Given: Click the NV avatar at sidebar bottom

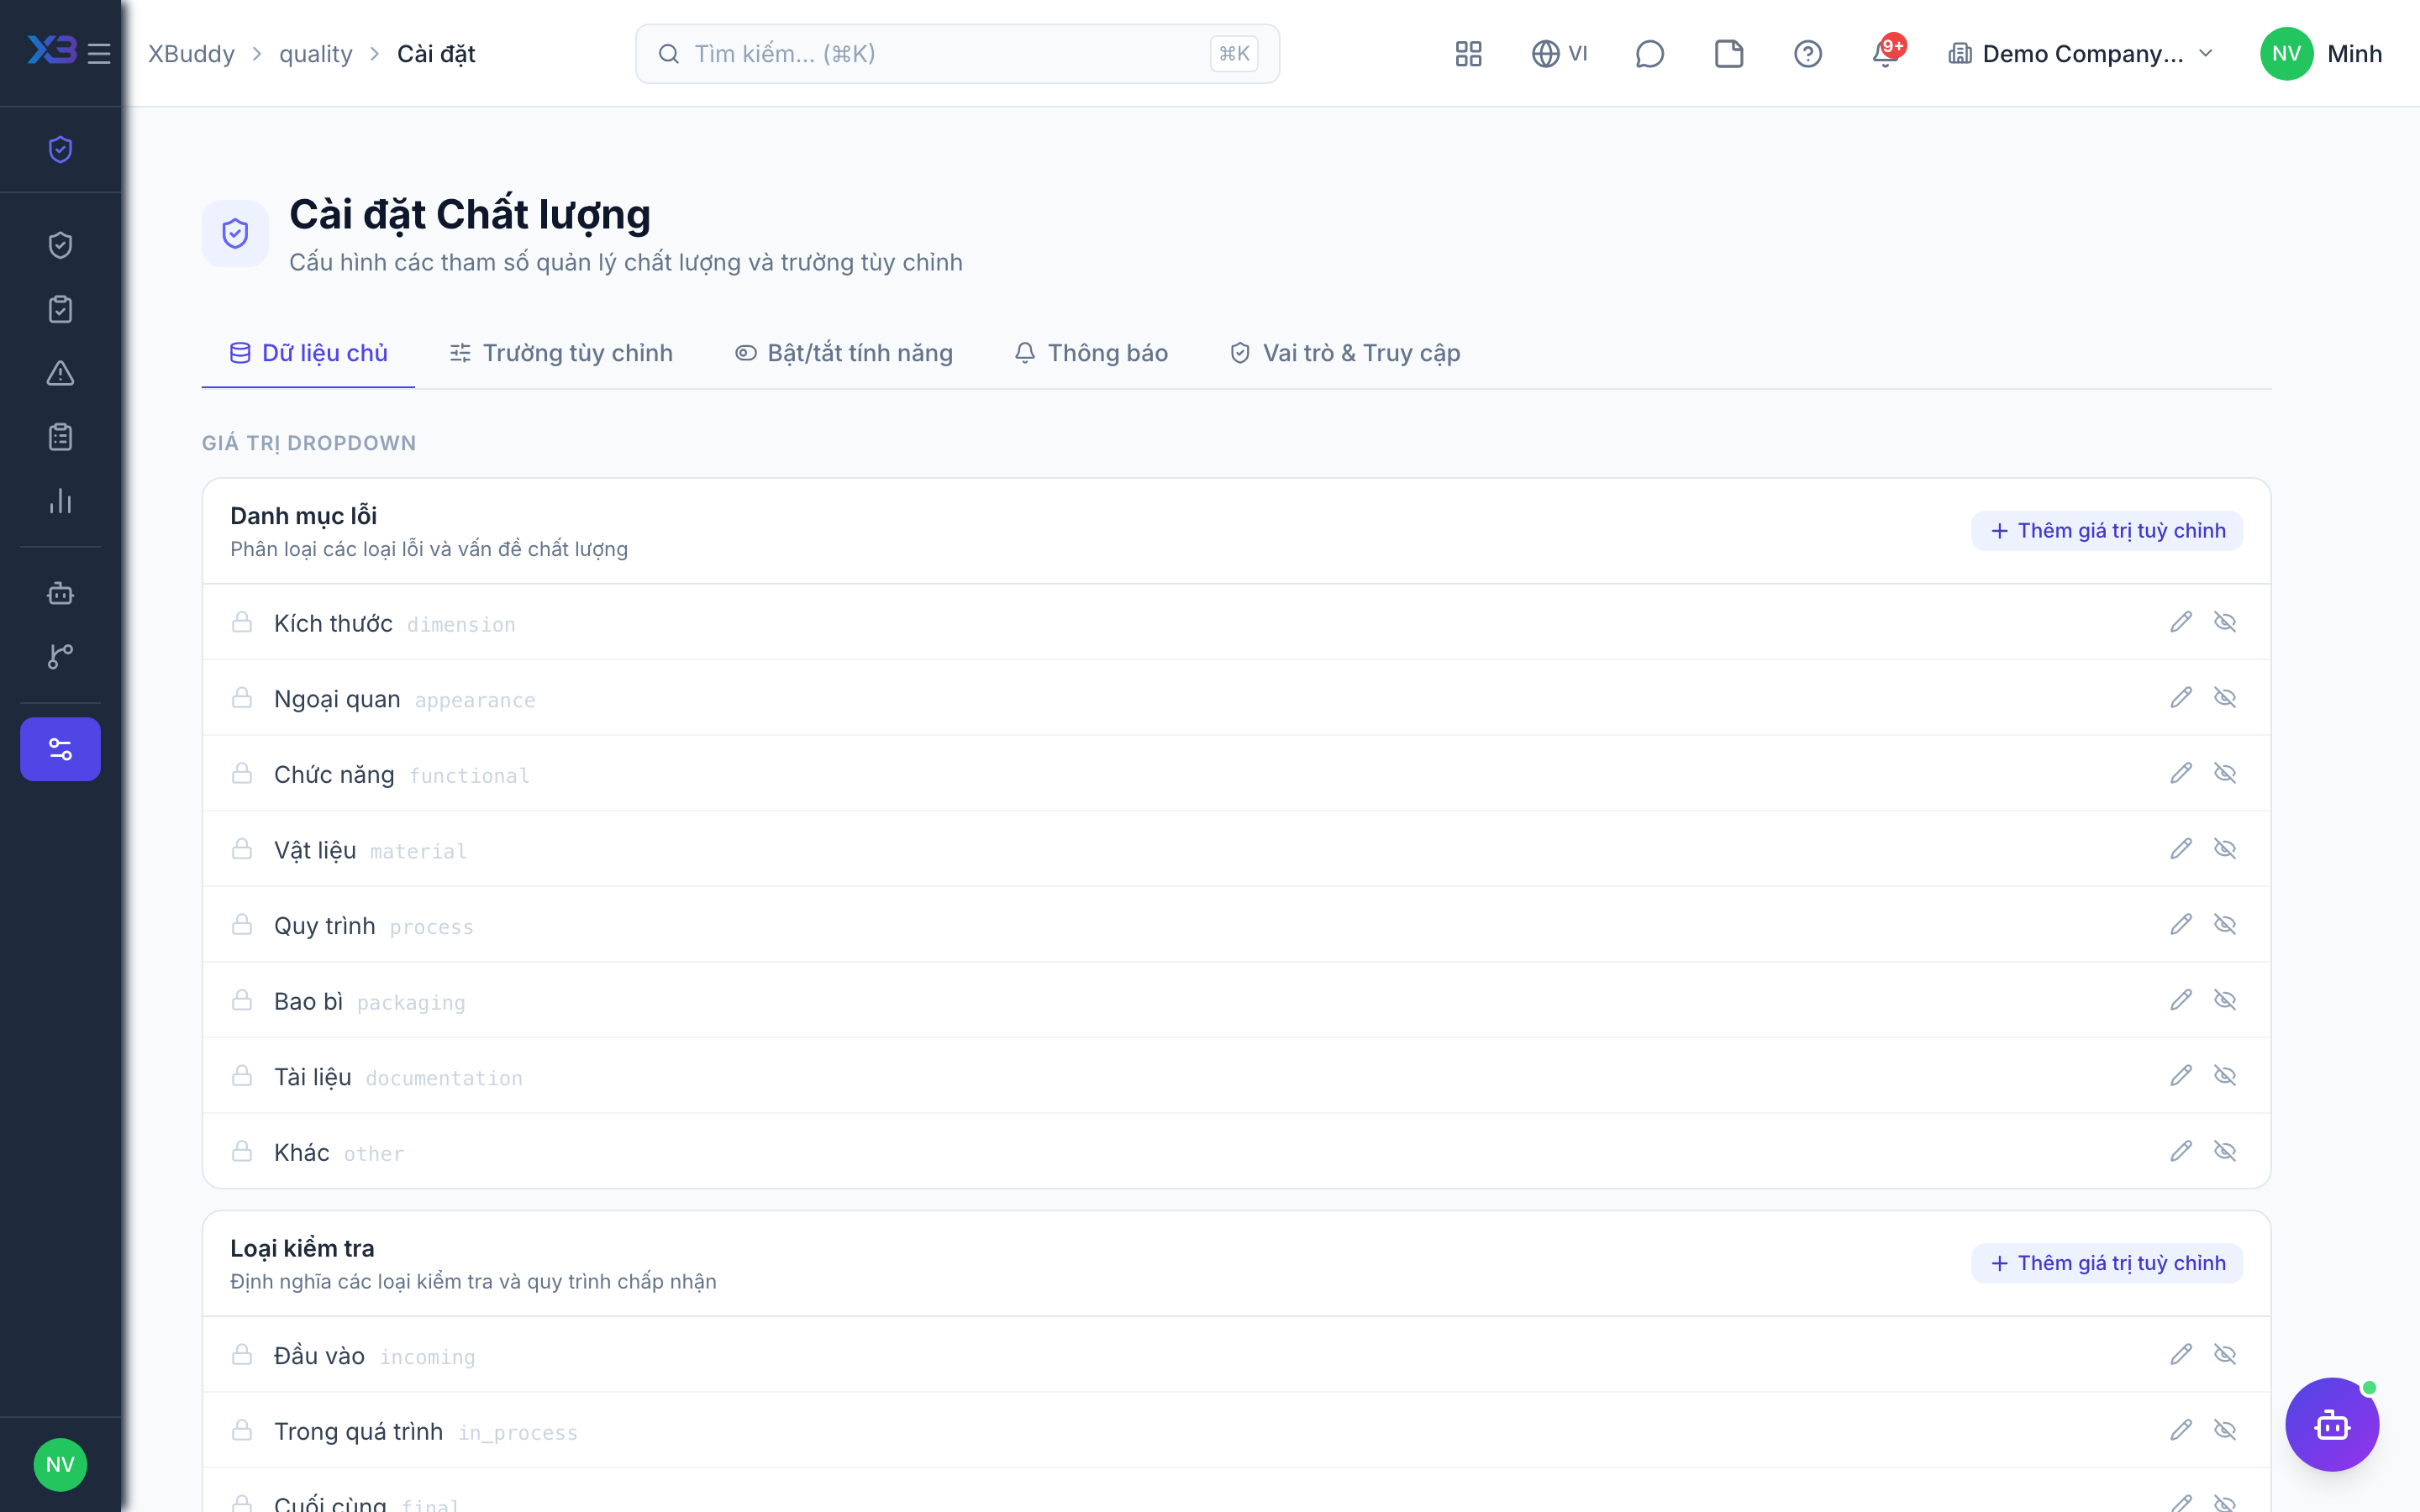Looking at the screenshot, I should click(x=60, y=1465).
